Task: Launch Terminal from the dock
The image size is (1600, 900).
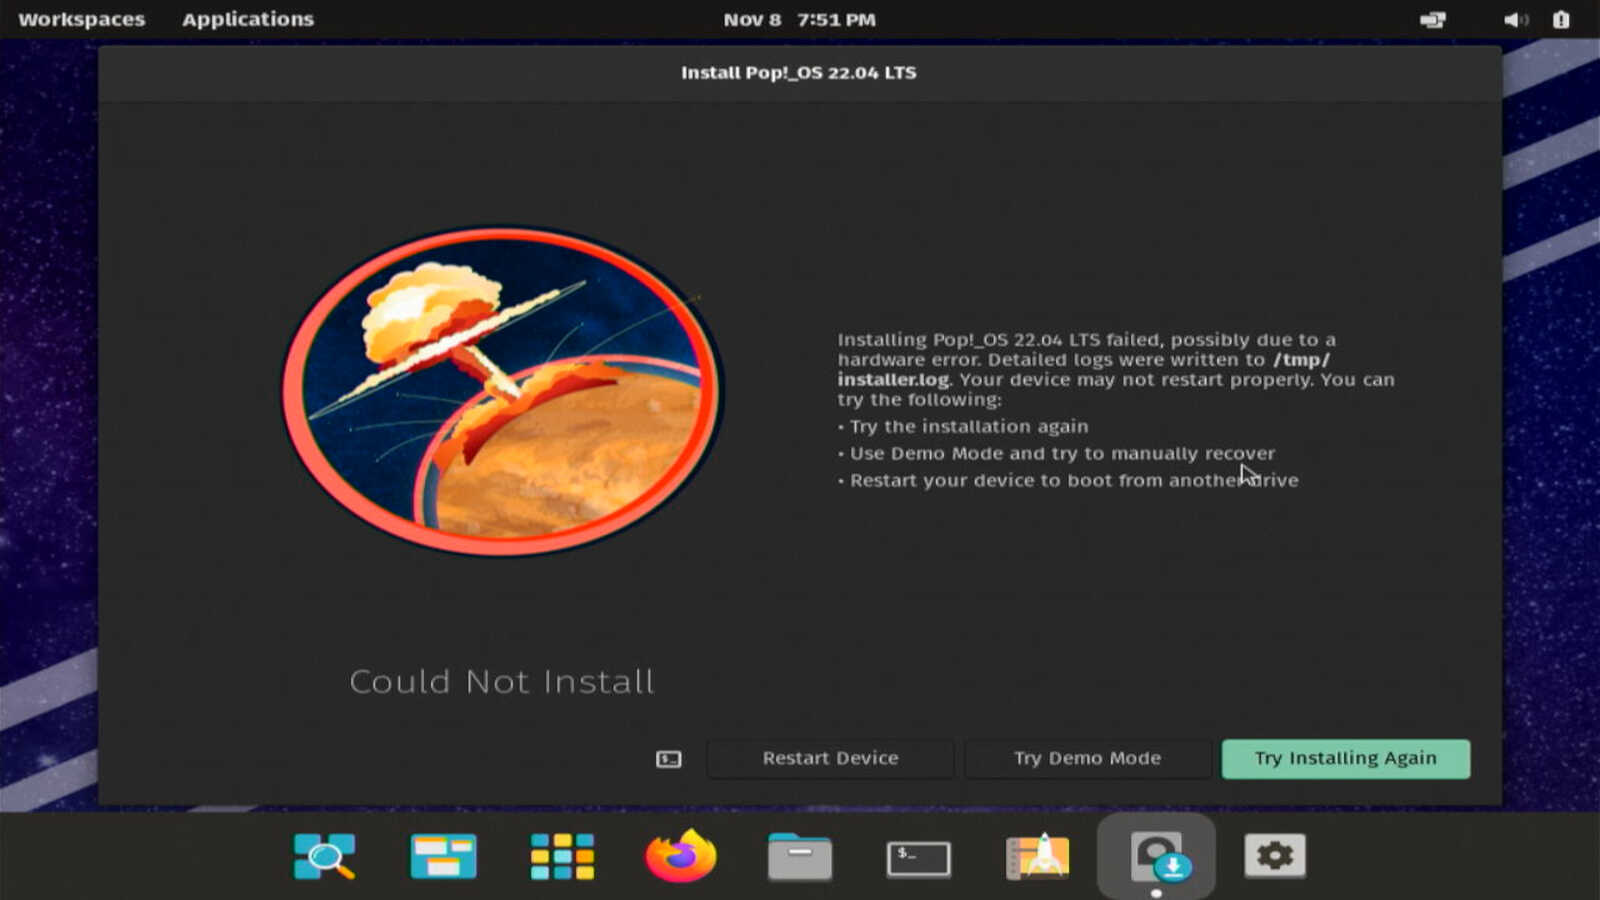Action: click(x=919, y=858)
